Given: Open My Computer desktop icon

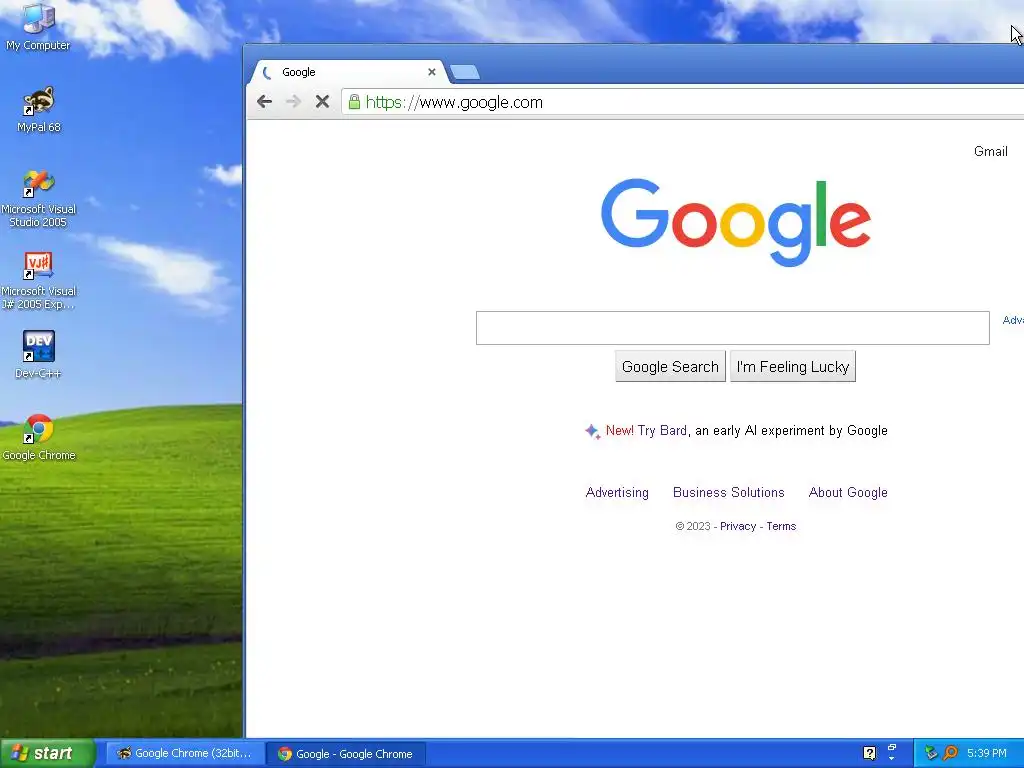Looking at the screenshot, I should [x=38, y=27].
